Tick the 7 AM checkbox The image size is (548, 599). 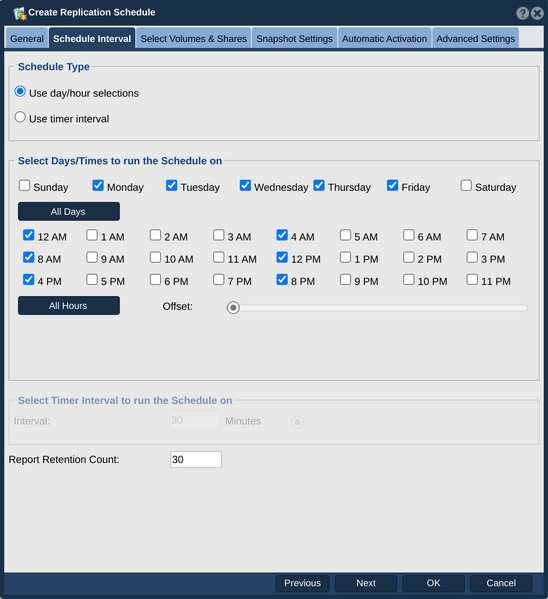[472, 235]
